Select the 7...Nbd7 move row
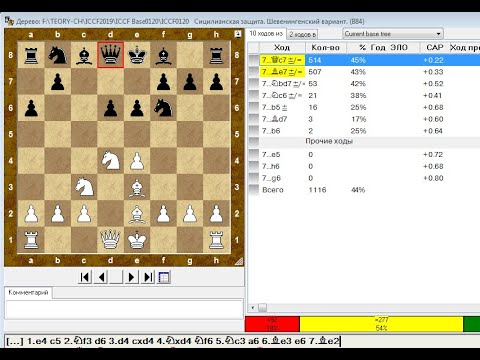The height and width of the screenshot is (360, 480). pyautogui.click(x=369, y=84)
